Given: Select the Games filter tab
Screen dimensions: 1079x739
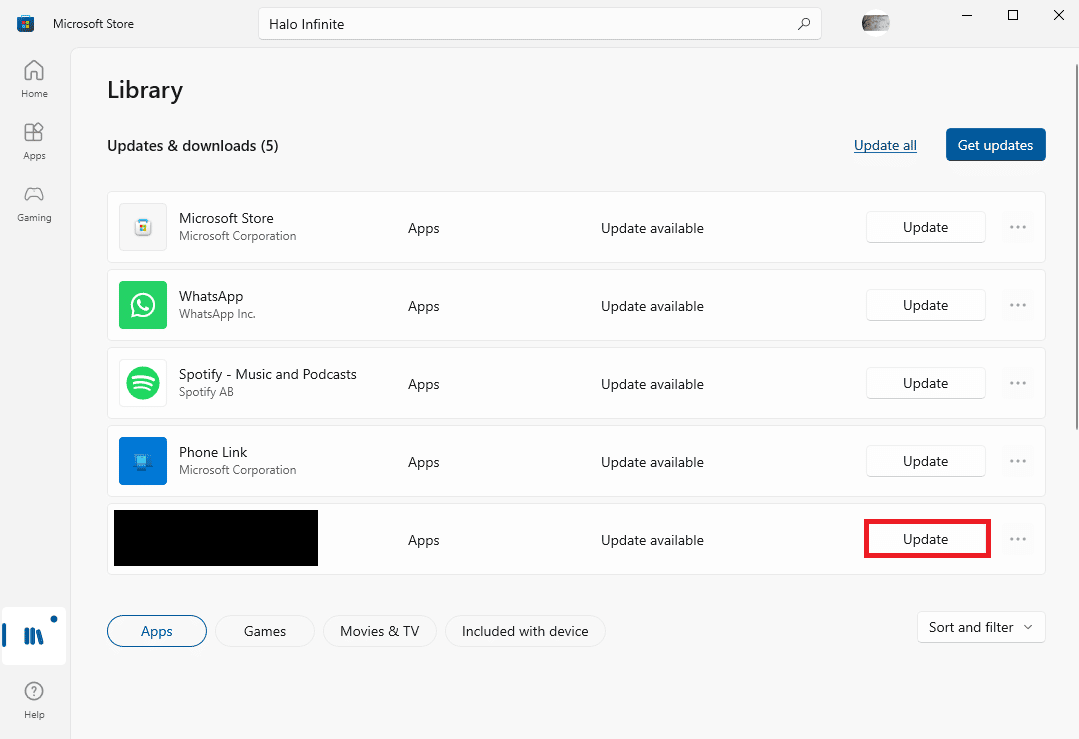Looking at the screenshot, I should pos(265,631).
